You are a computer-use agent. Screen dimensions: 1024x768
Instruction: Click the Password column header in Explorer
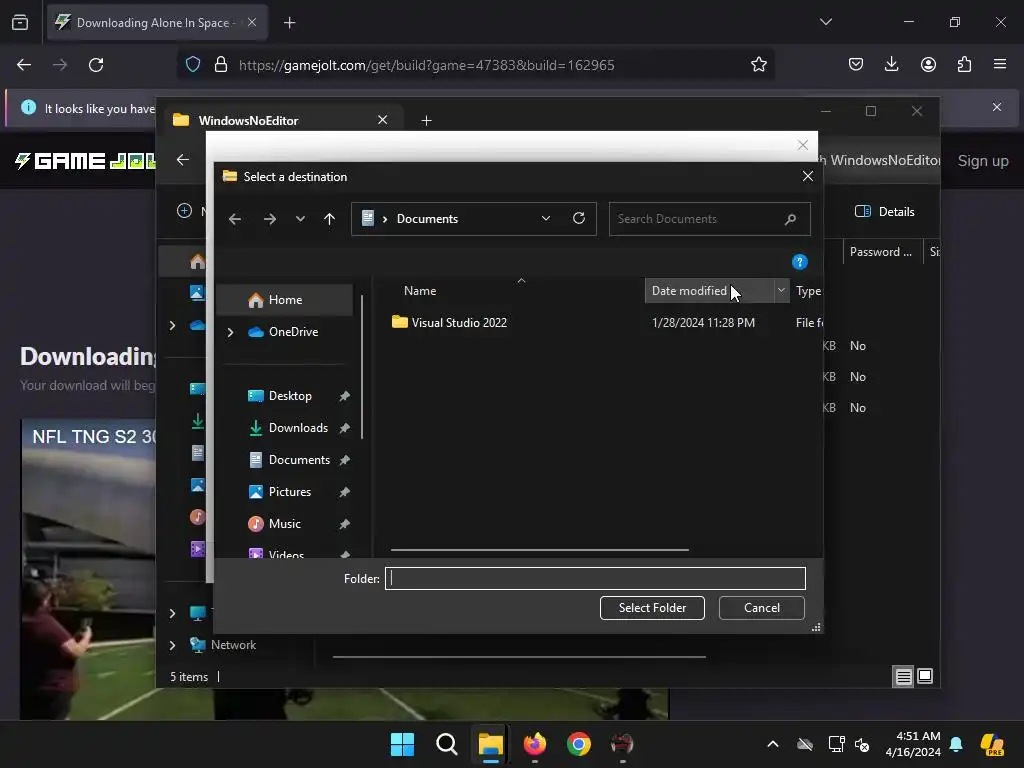click(880, 252)
